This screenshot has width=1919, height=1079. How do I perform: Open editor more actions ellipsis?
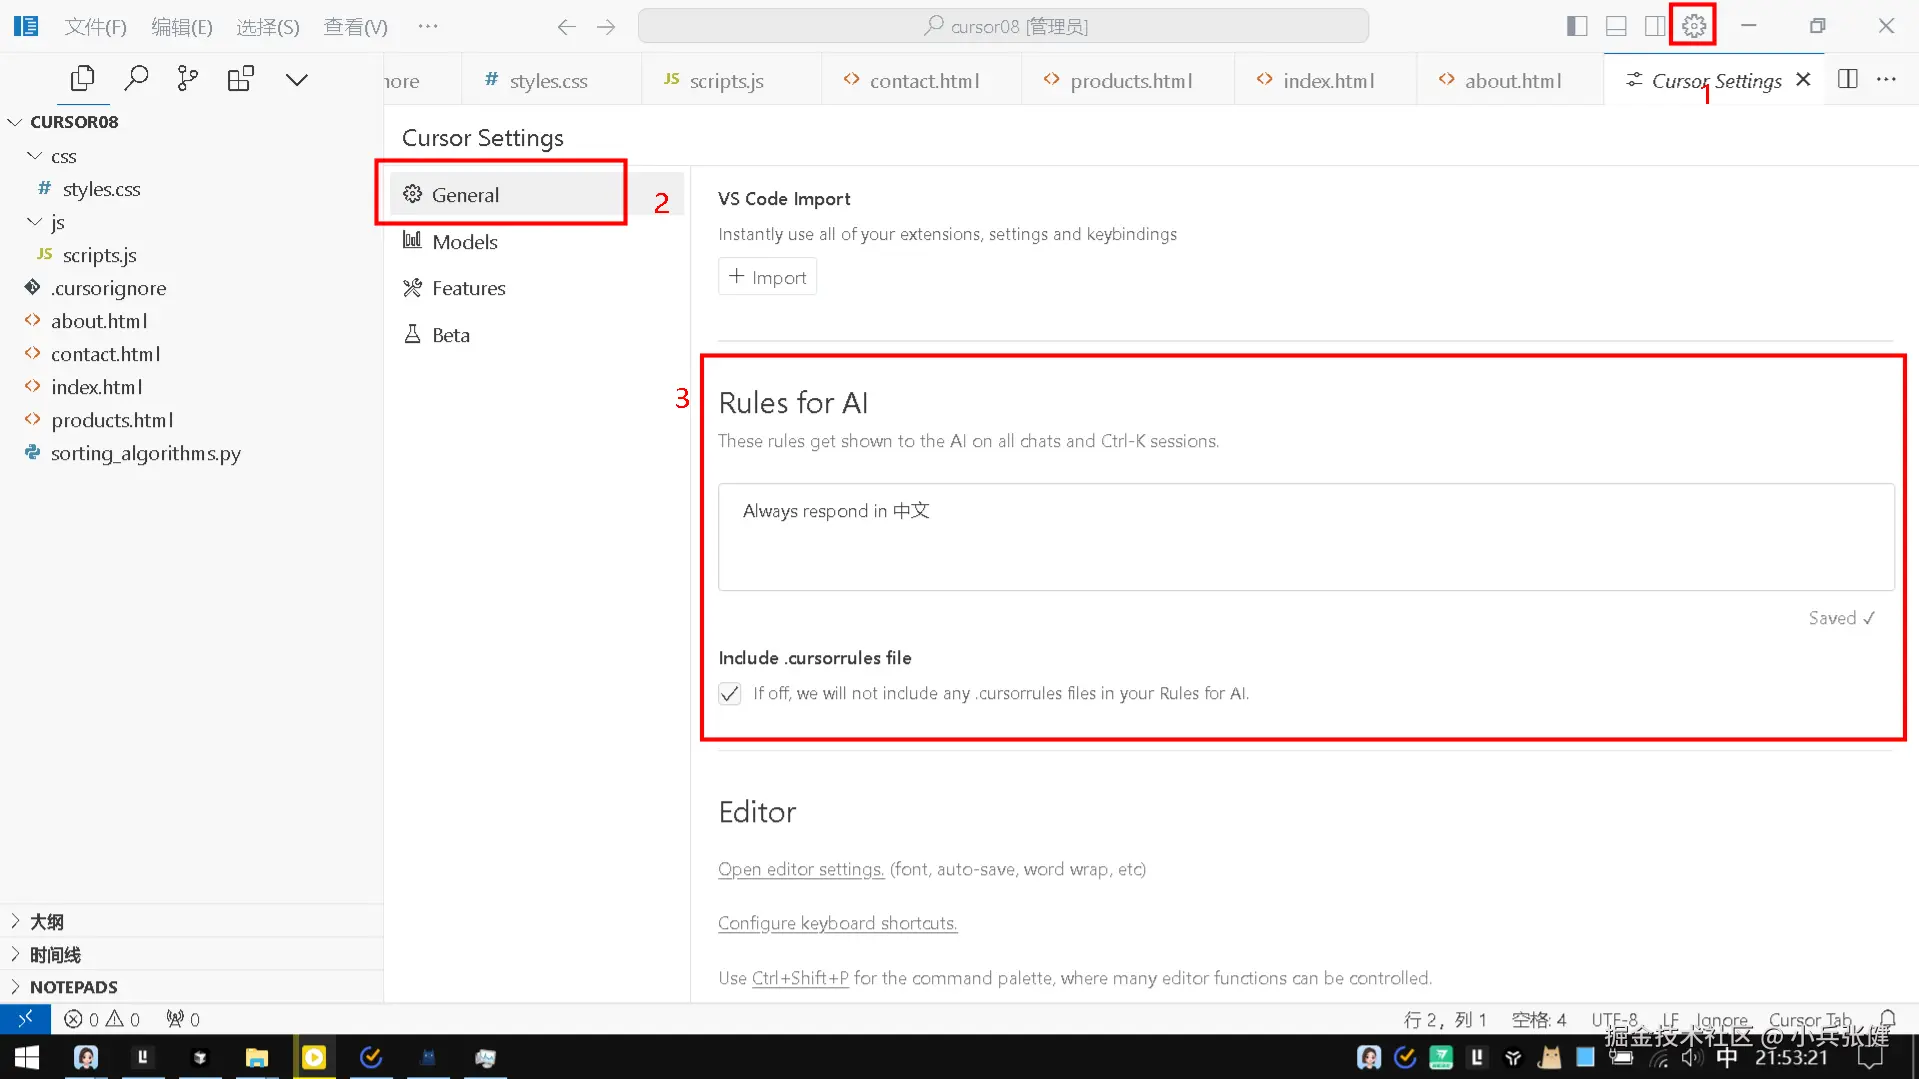pyautogui.click(x=1887, y=79)
